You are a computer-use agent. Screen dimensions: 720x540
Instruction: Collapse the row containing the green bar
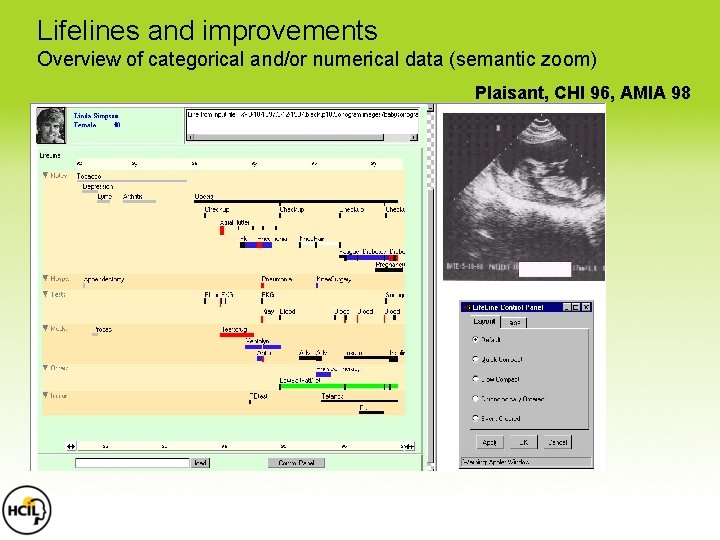[x=45, y=367]
